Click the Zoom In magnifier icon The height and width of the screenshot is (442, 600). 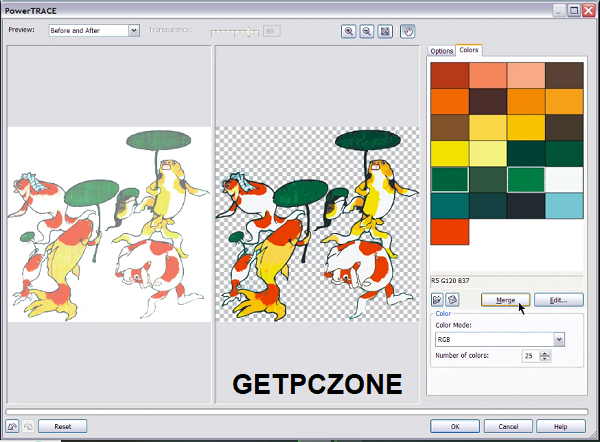coord(349,31)
